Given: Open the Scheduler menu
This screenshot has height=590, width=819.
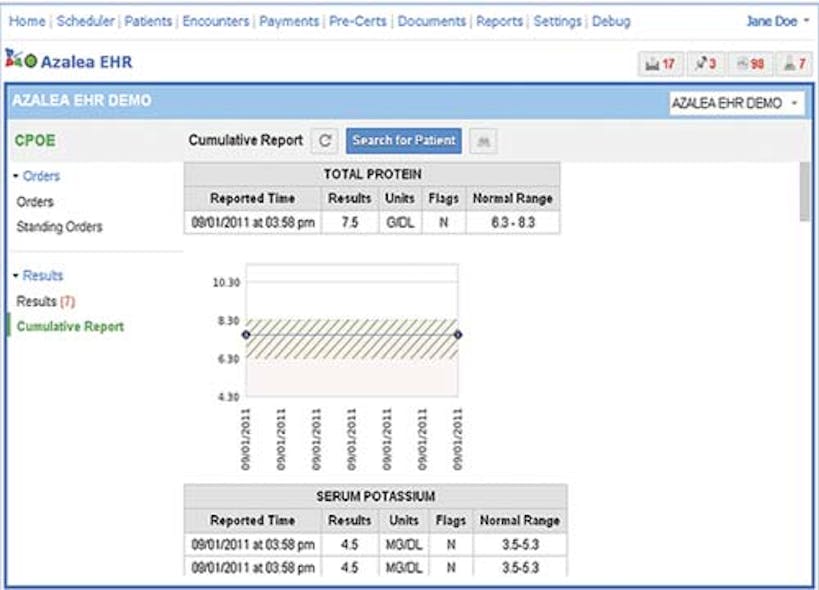Looking at the screenshot, I should pos(86,21).
